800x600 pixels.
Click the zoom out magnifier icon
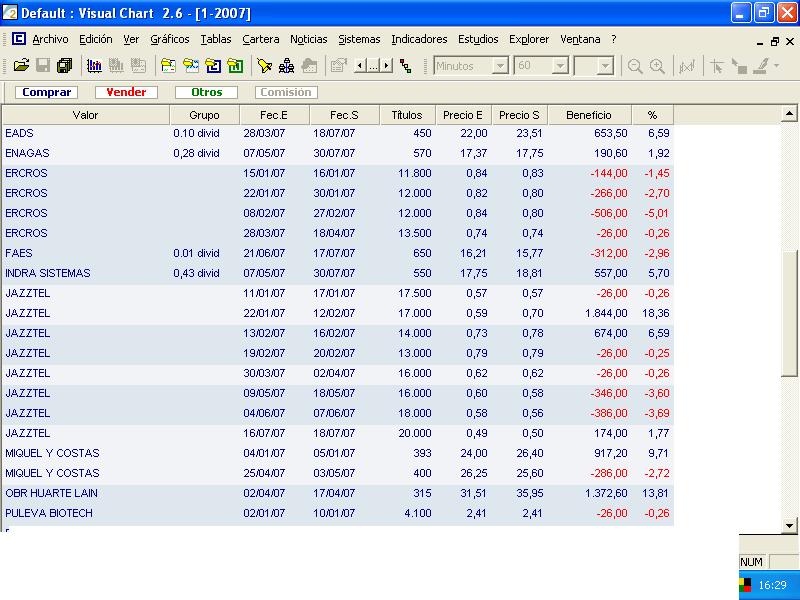point(635,66)
